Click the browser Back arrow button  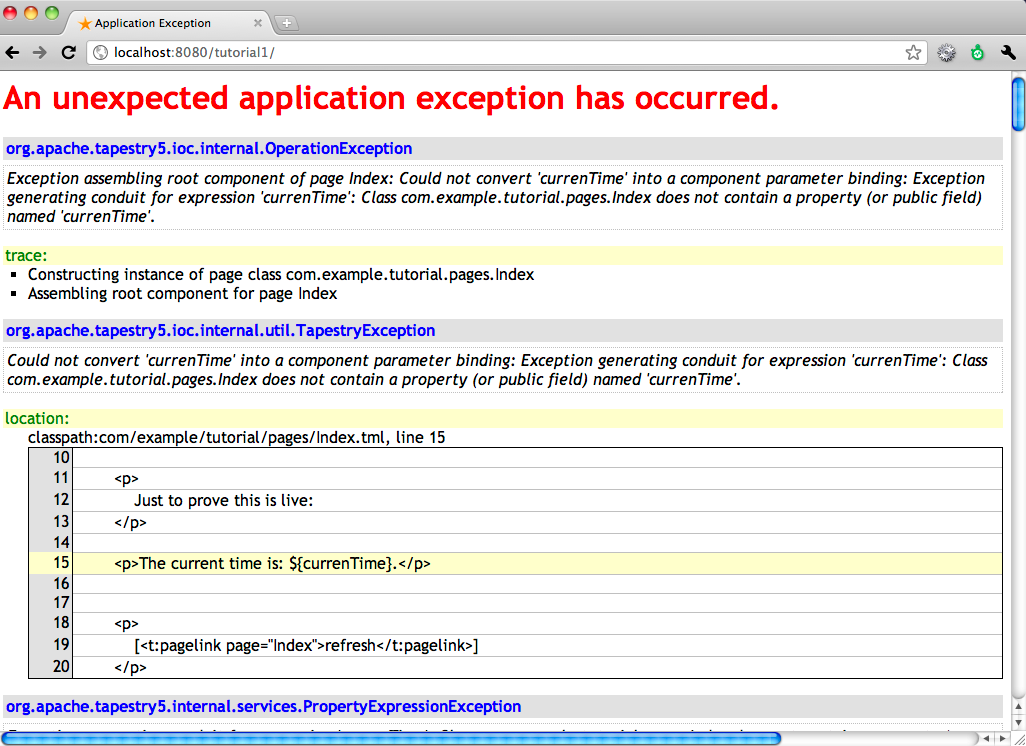pyautogui.click(x=13, y=53)
